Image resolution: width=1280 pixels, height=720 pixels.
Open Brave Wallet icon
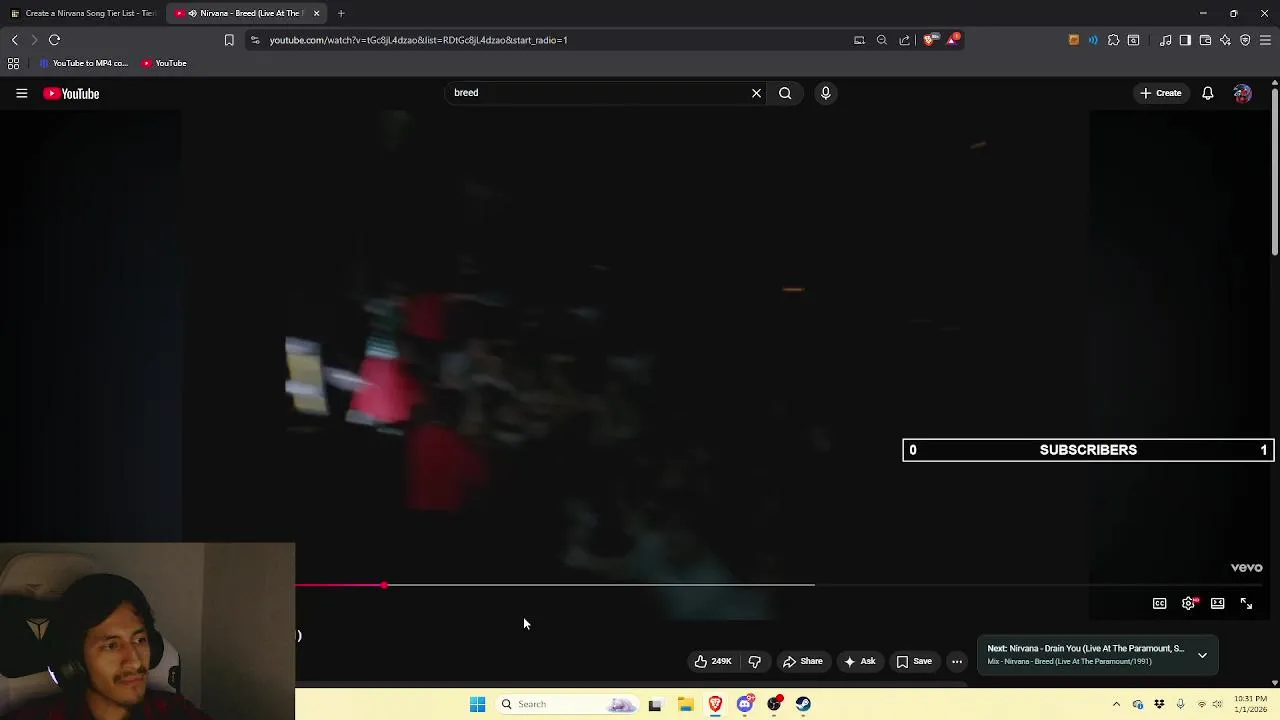tap(1205, 40)
